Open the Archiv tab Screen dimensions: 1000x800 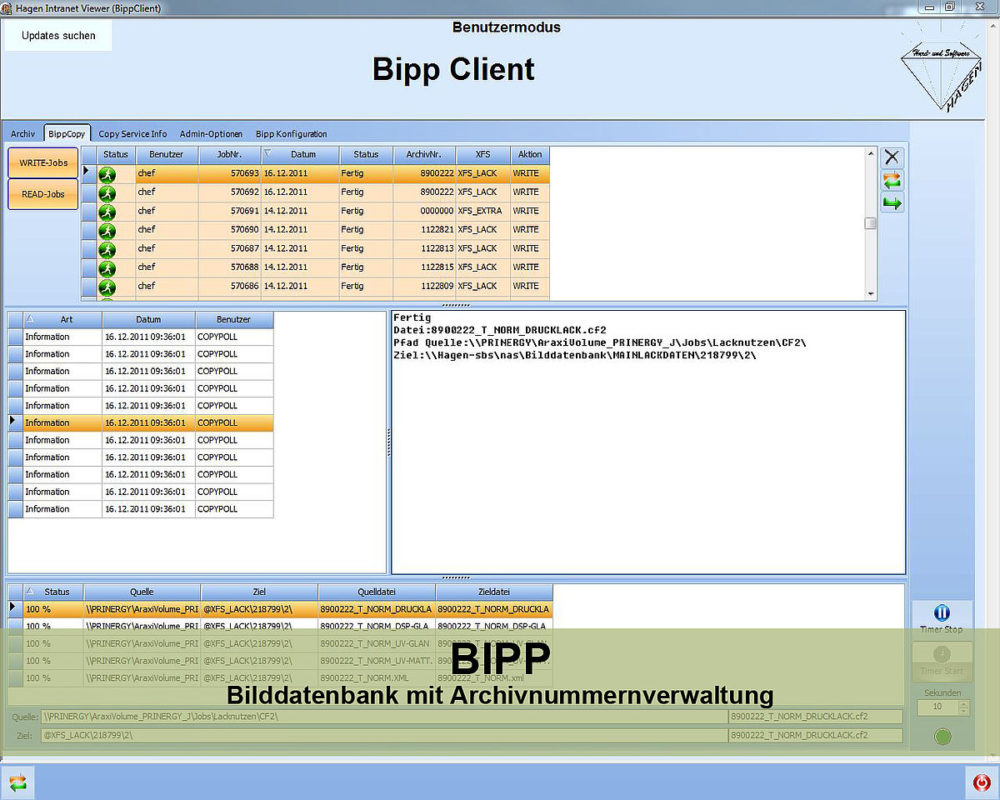point(22,134)
